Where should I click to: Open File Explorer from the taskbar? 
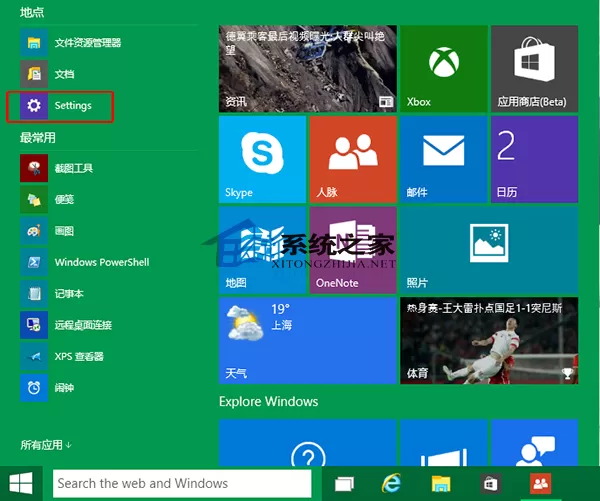[441, 483]
